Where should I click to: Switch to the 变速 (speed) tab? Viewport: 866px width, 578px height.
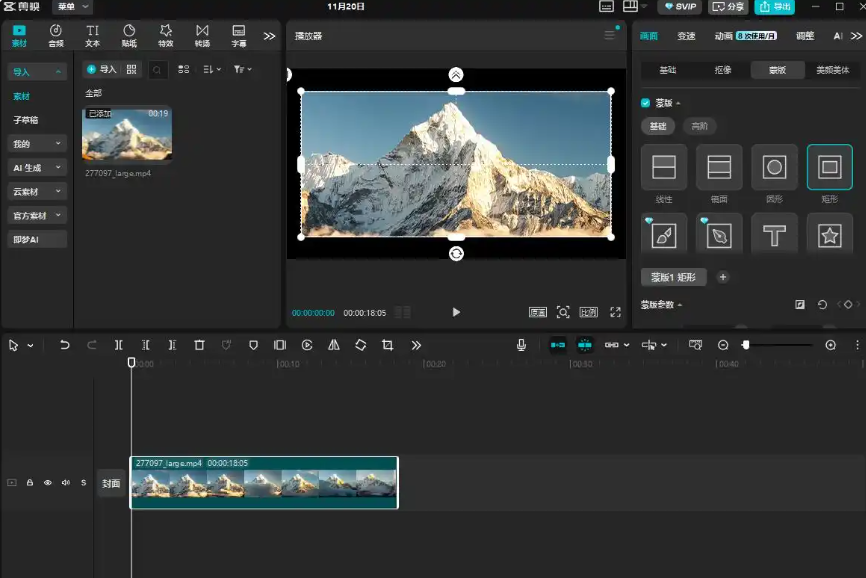(686, 36)
